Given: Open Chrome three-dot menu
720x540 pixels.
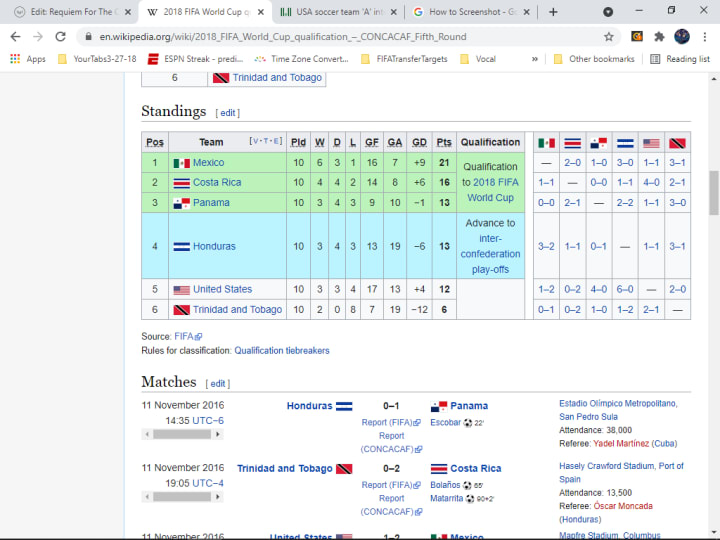Looking at the screenshot, I should 705,37.
